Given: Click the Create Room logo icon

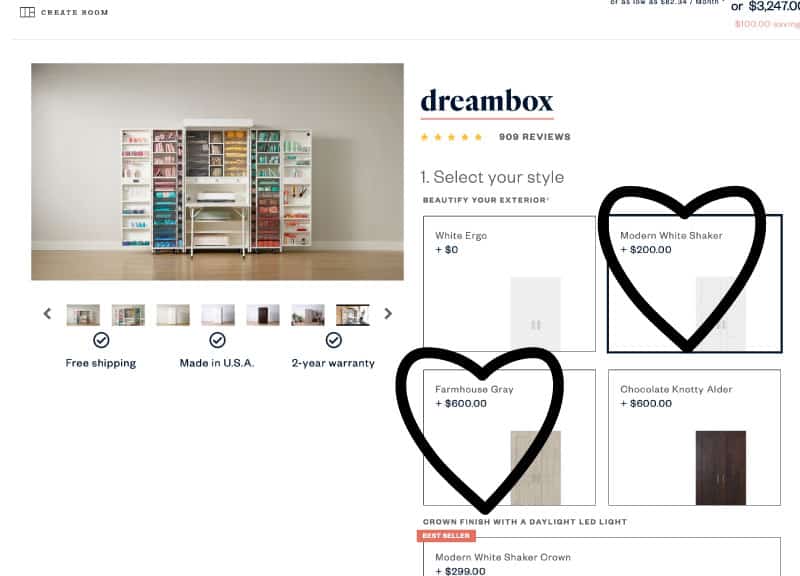Looking at the screenshot, I should [27, 12].
